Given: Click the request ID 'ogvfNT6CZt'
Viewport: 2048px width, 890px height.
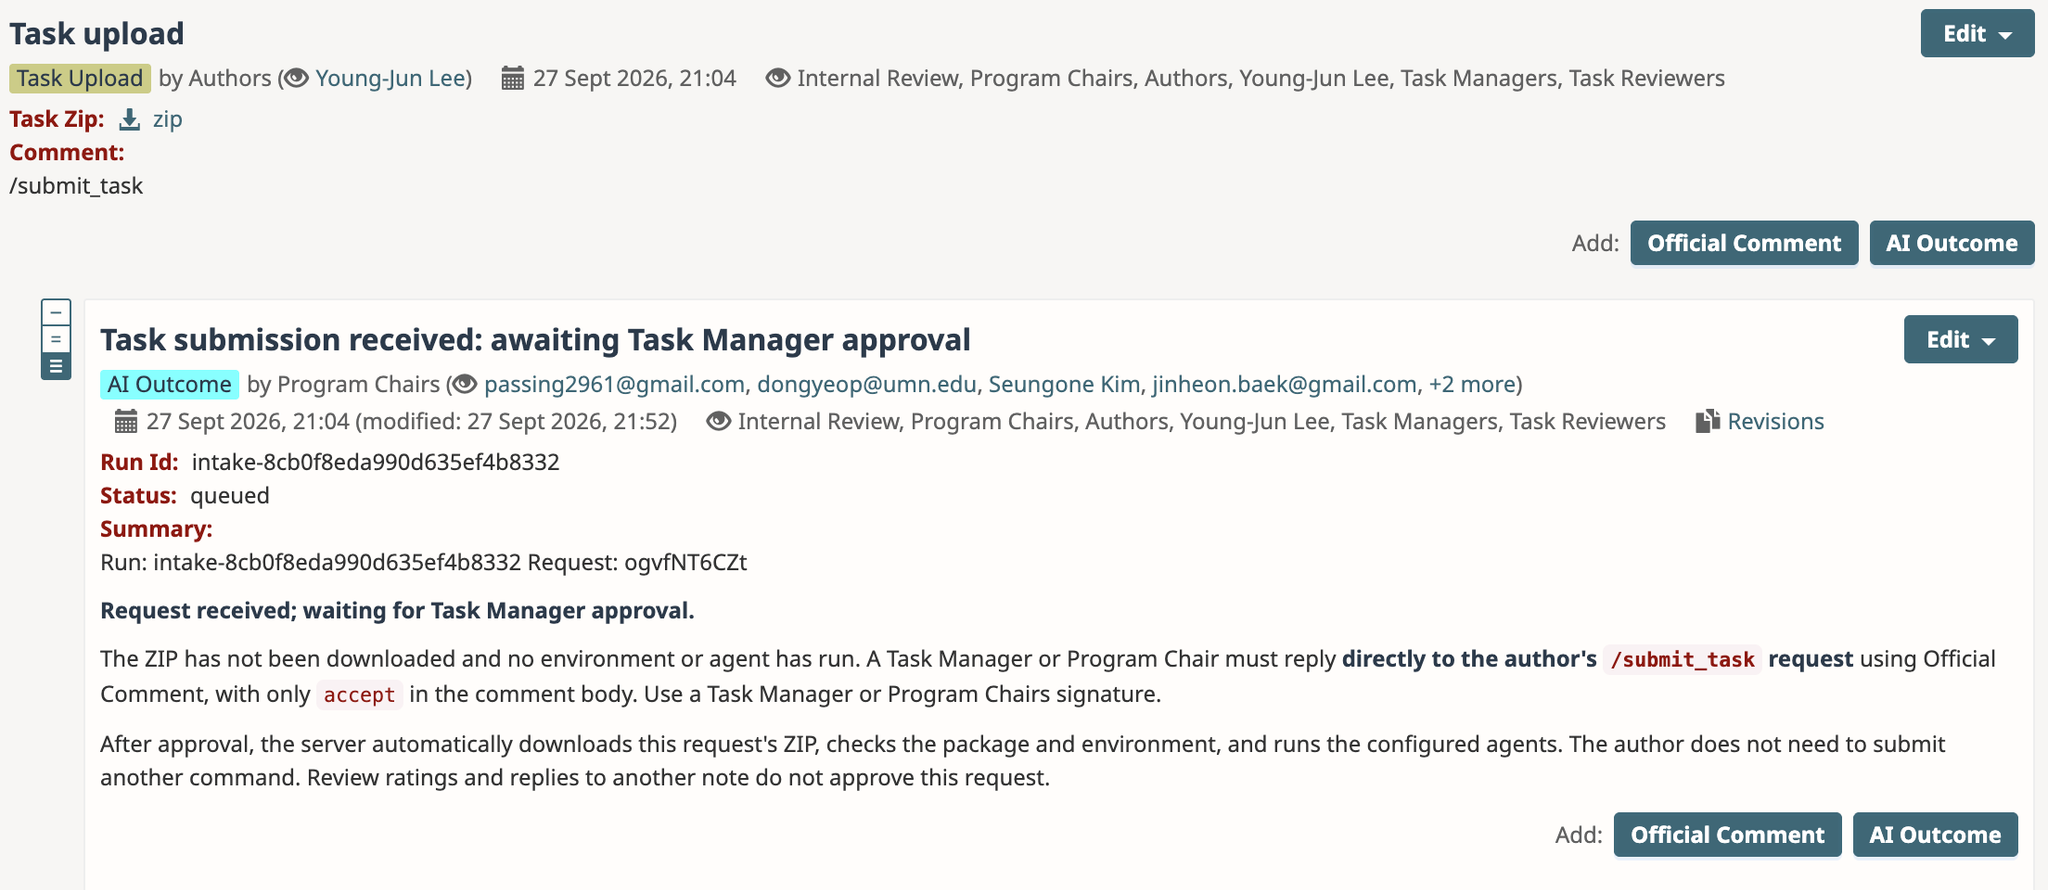Looking at the screenshot, I should click(686, 562).
